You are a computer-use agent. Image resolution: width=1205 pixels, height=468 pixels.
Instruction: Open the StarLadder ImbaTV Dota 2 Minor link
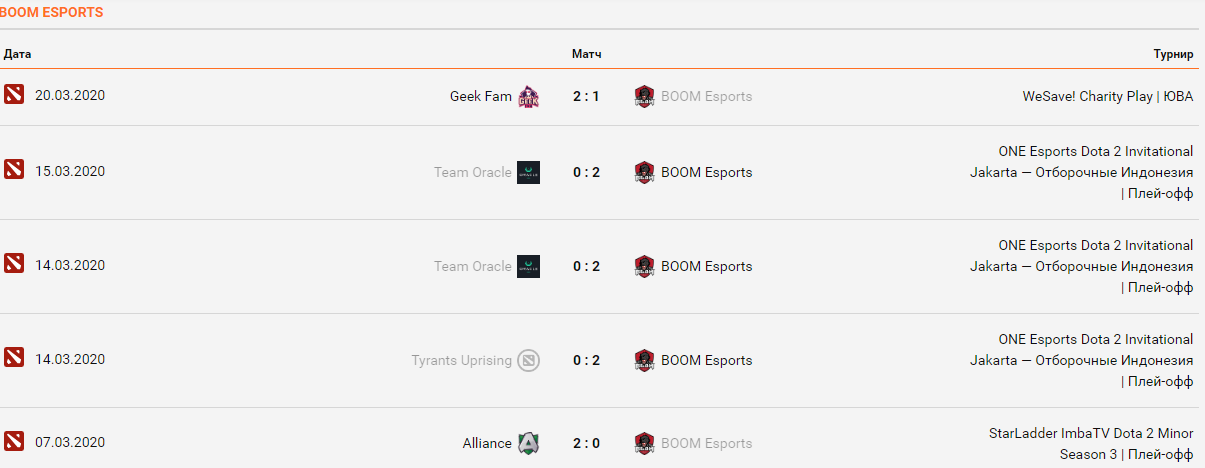point(1091,433)
